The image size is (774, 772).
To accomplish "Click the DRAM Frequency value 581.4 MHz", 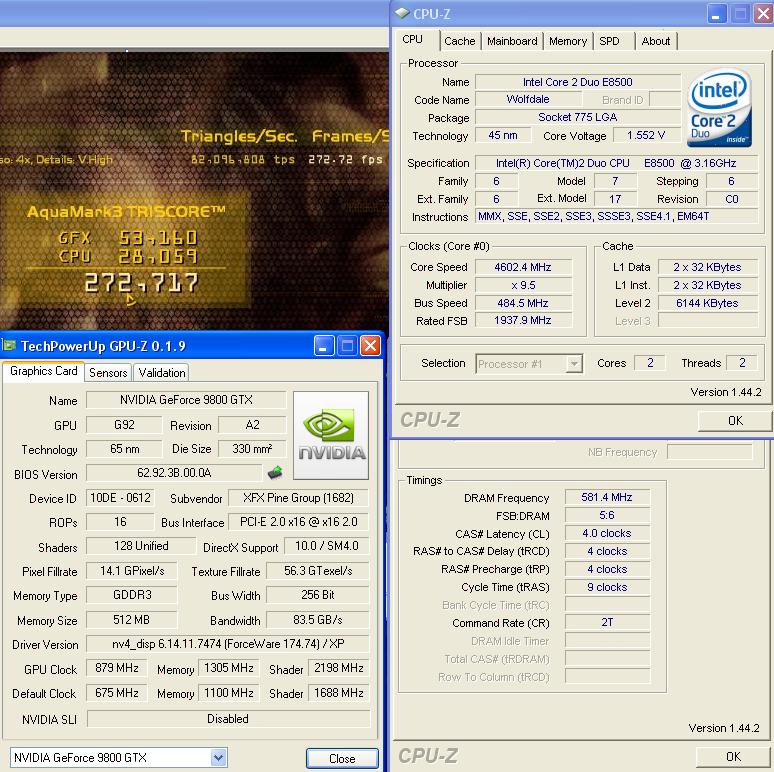I will tap(607, 497).
